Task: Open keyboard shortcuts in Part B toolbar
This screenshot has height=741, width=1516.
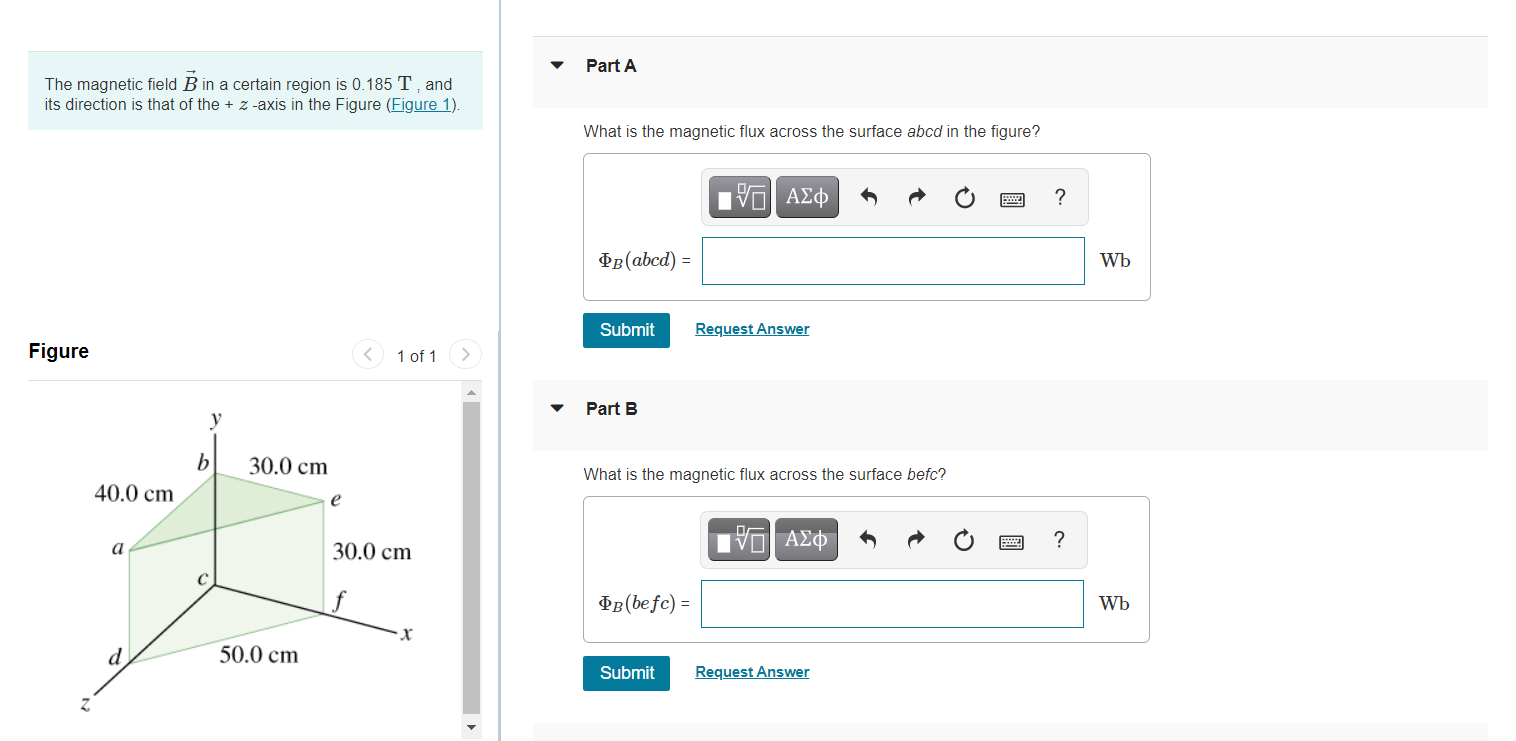Action: [1012, 542]
